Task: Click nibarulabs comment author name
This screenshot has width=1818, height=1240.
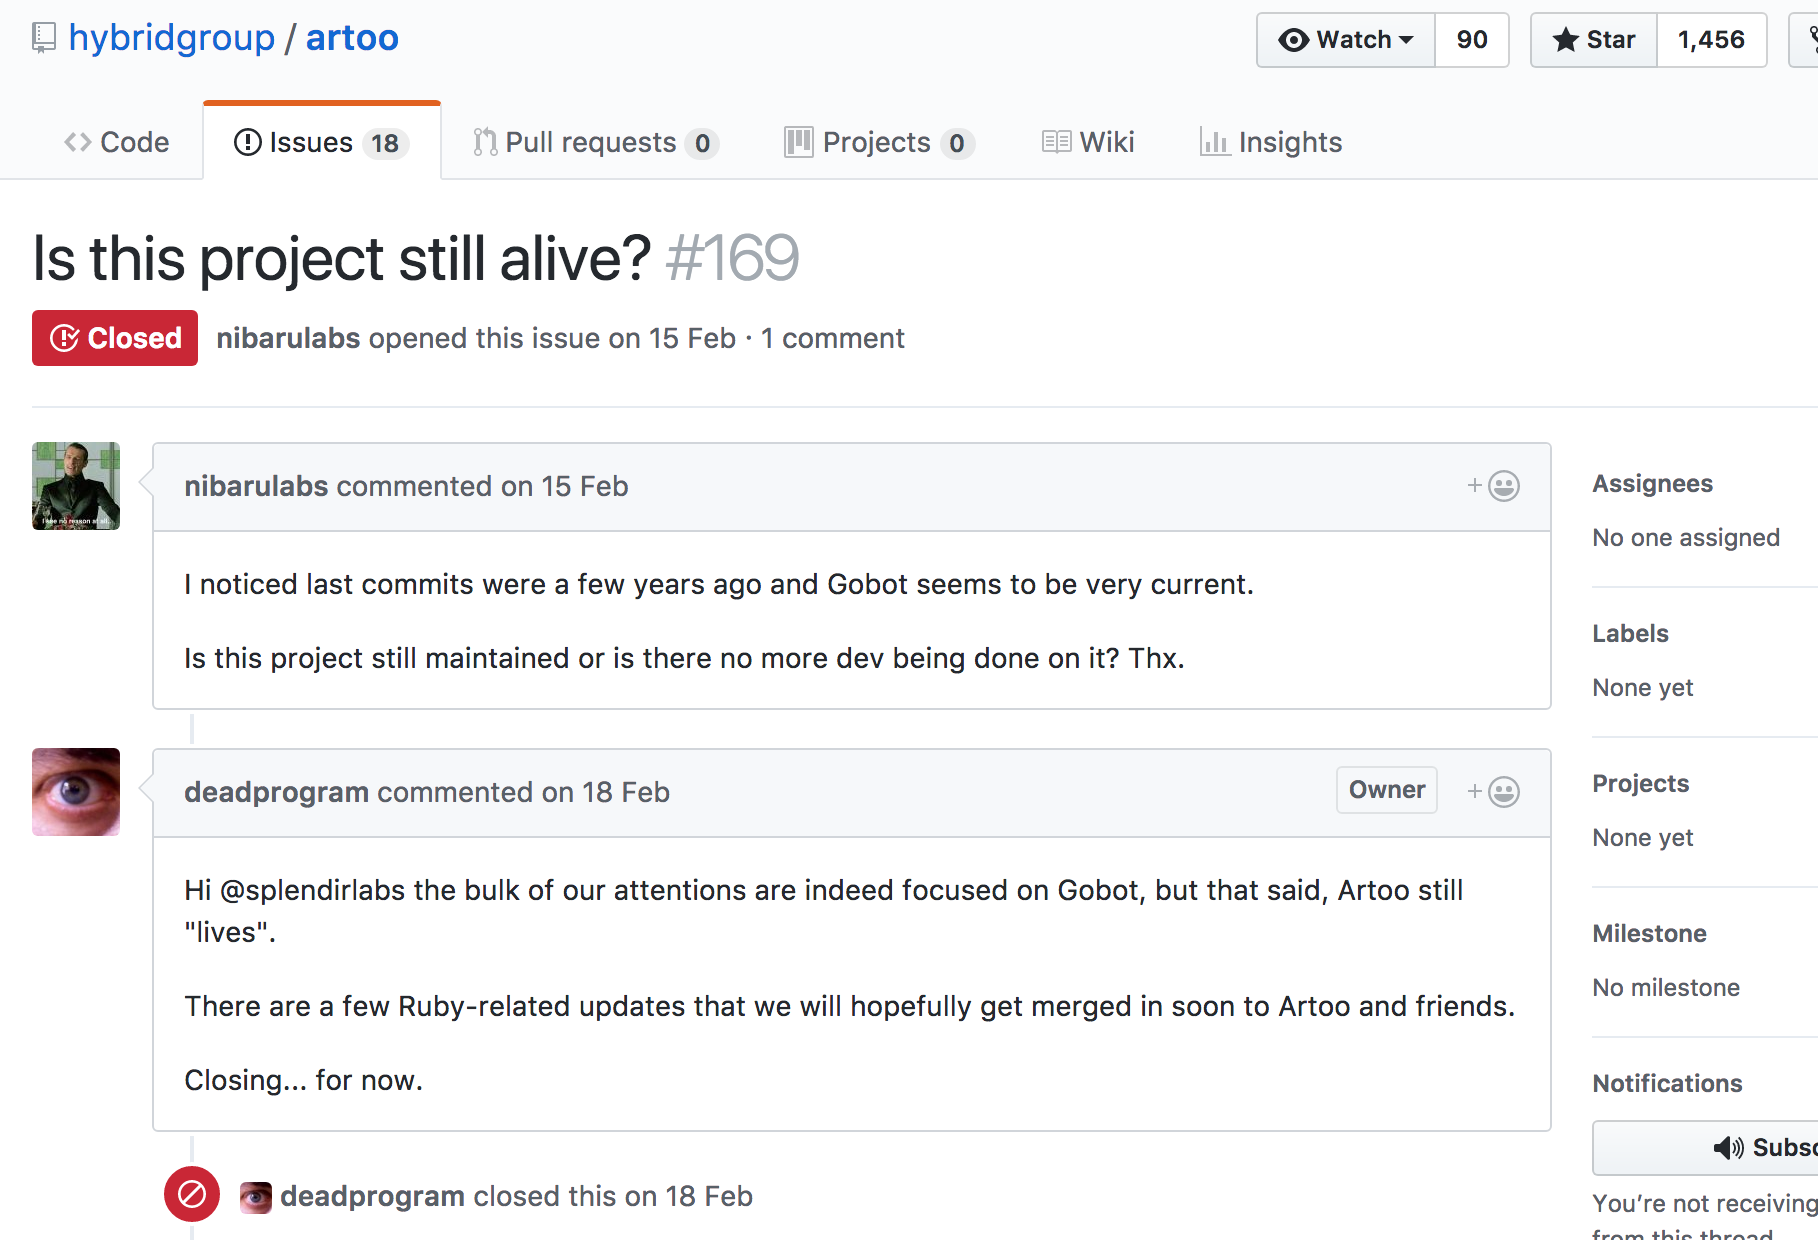Action: pos(256,486)
